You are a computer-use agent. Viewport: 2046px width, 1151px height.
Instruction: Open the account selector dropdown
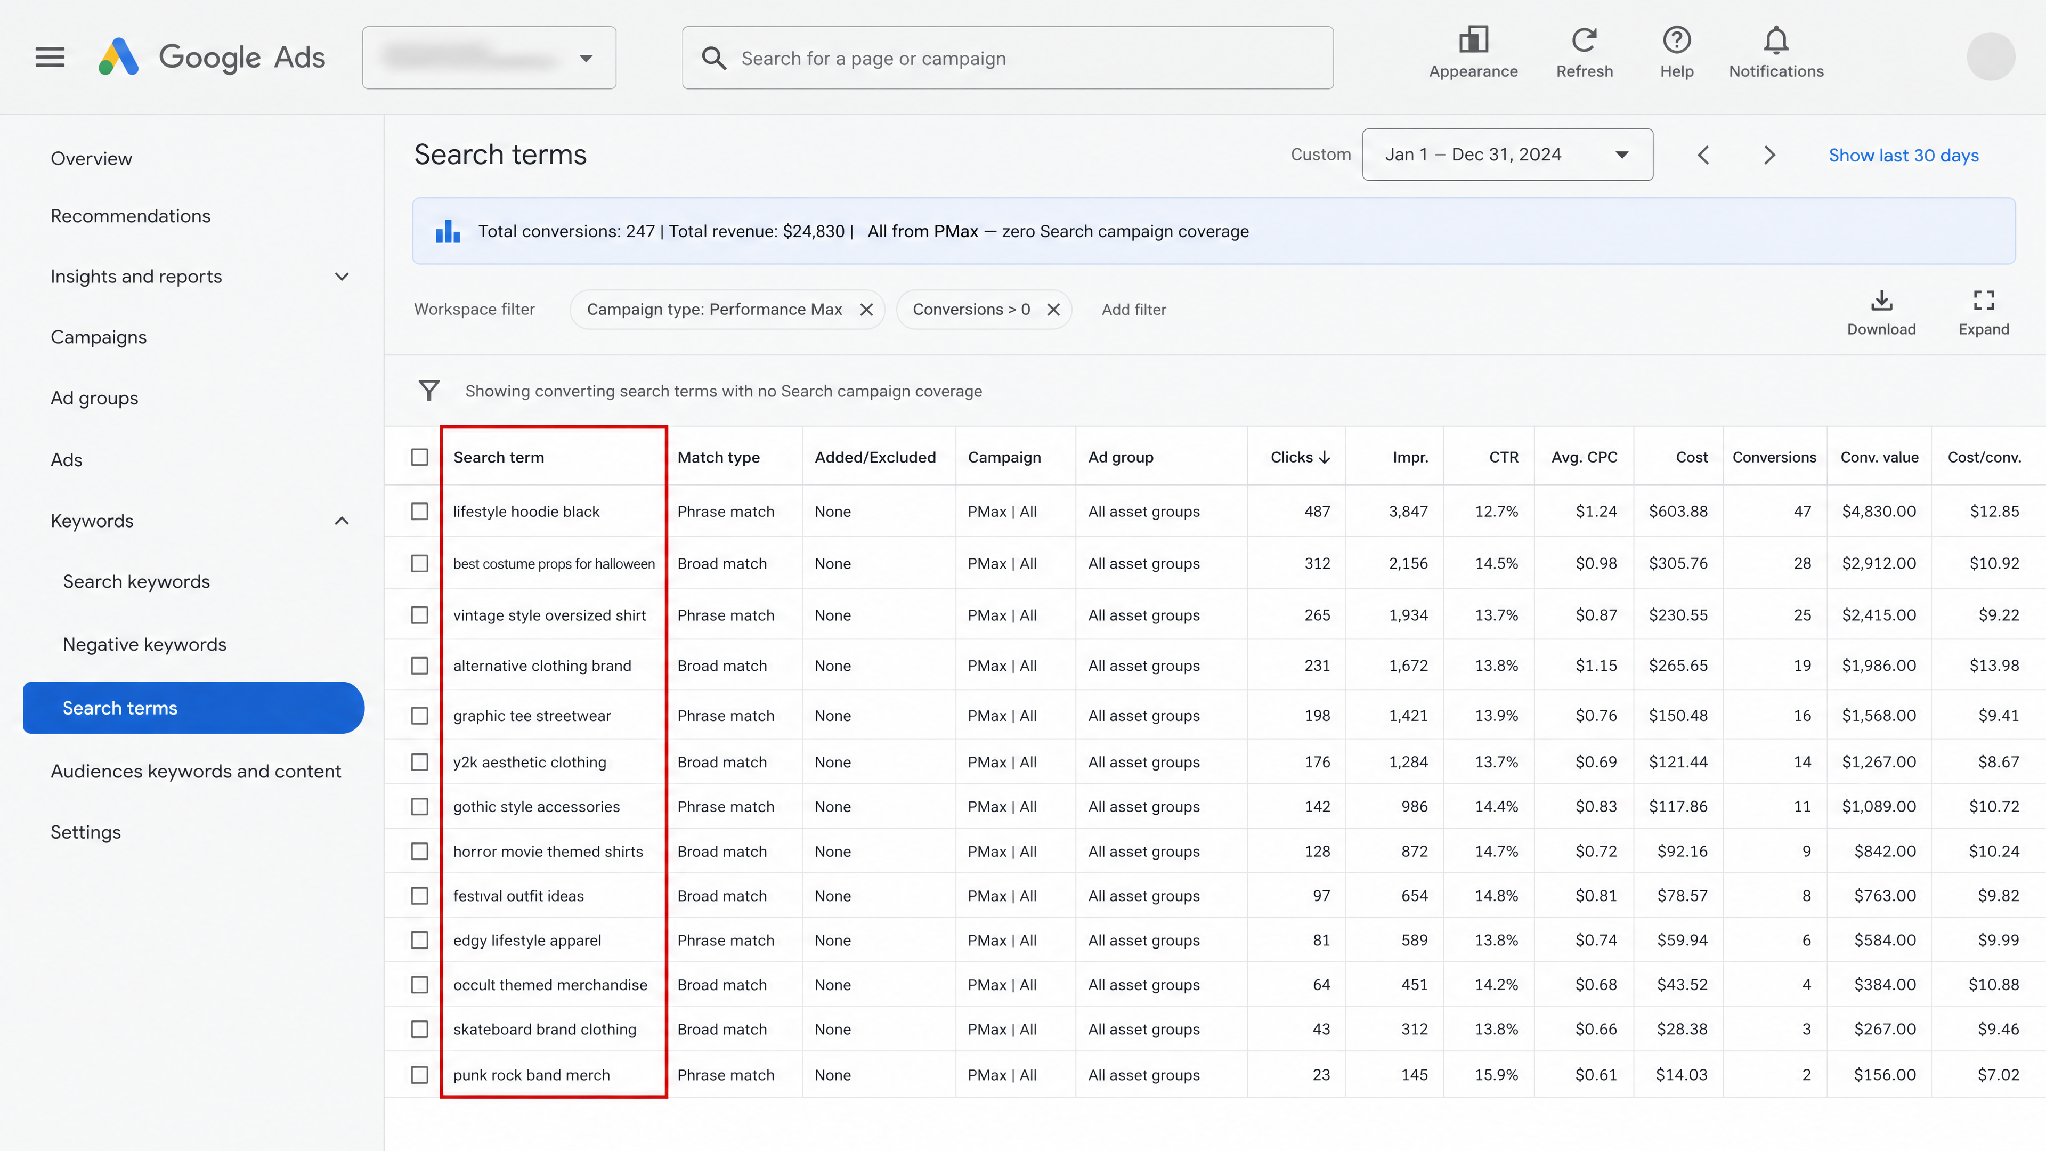coord(489,58)
